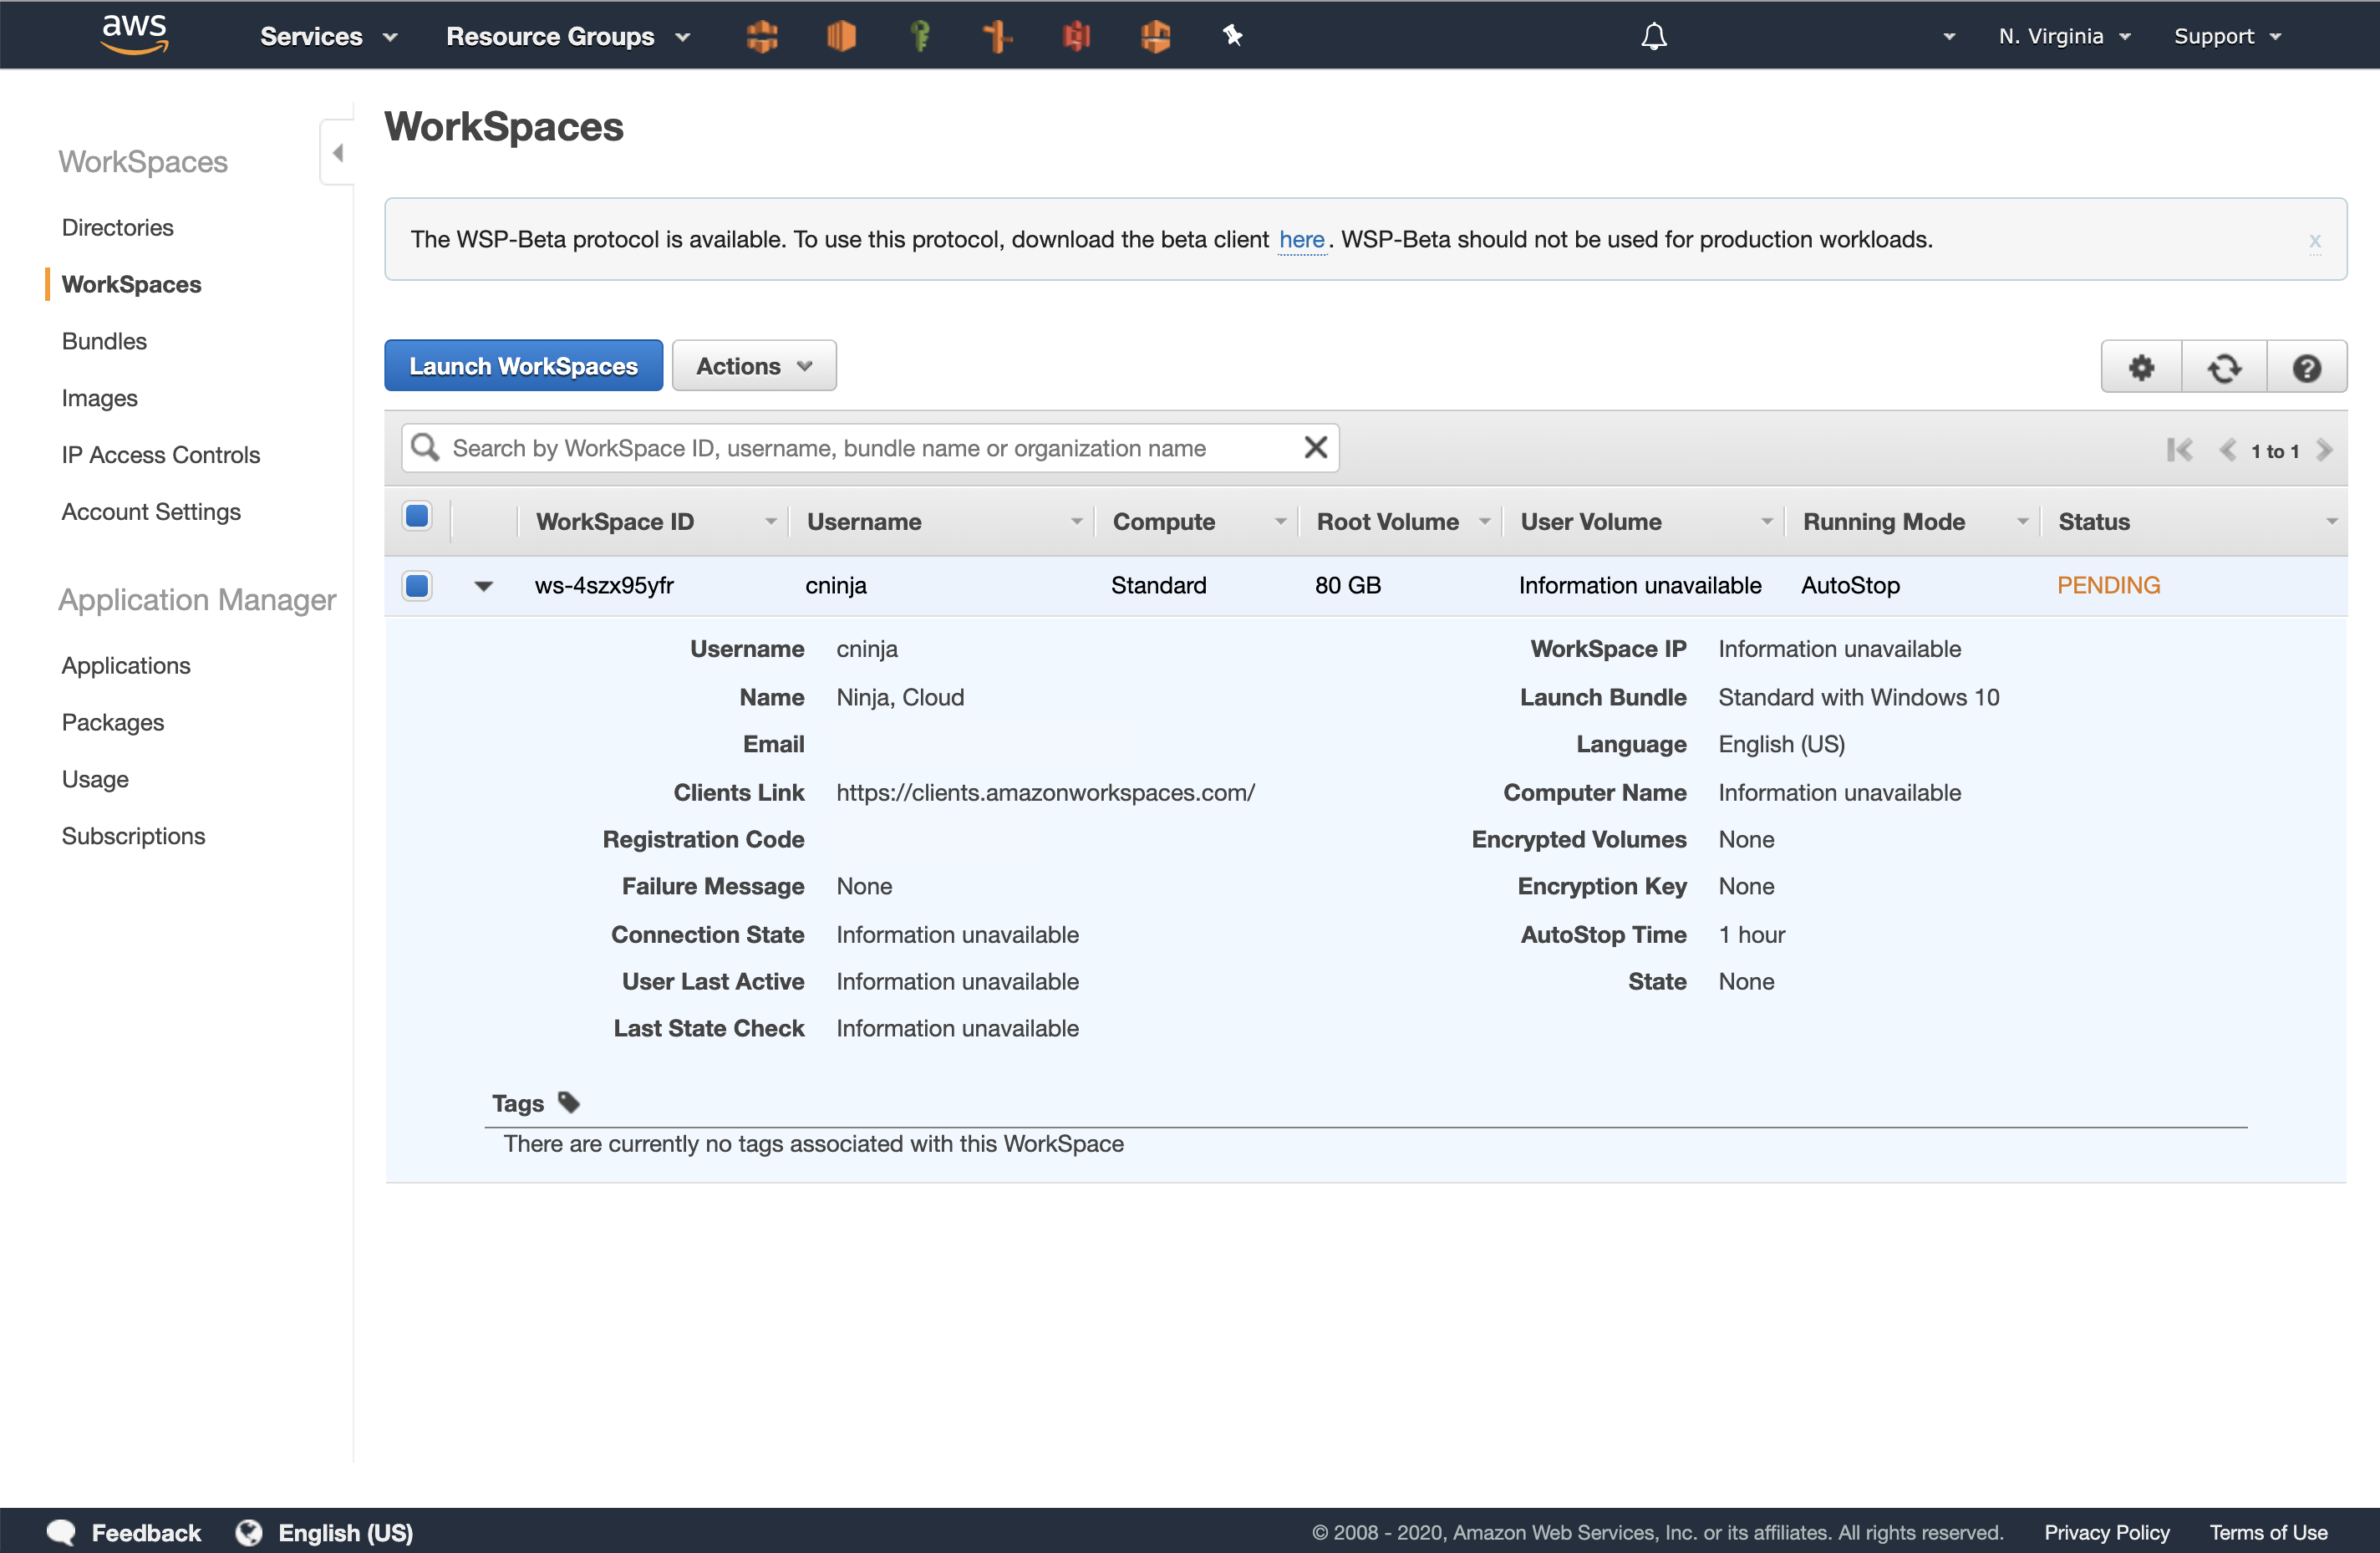Collapse the left navigation sidebar
2380x1553 pixels.
(337, 152)
